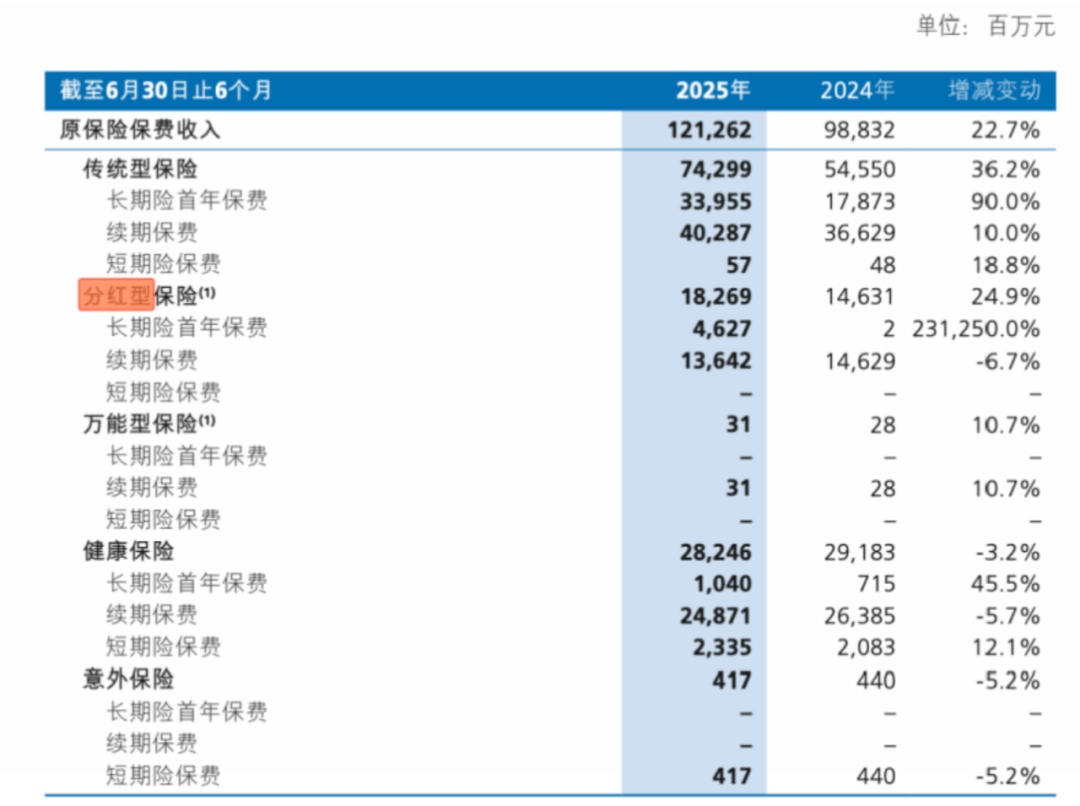
Task: Select the 24,871 renewal premium value
Action: pos(715,615)
